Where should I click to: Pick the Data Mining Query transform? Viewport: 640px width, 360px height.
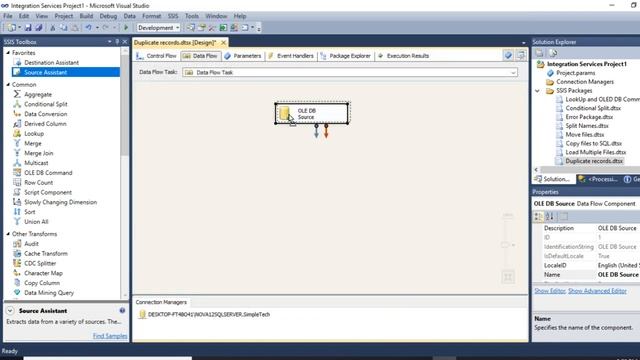[x=49, y=293]
